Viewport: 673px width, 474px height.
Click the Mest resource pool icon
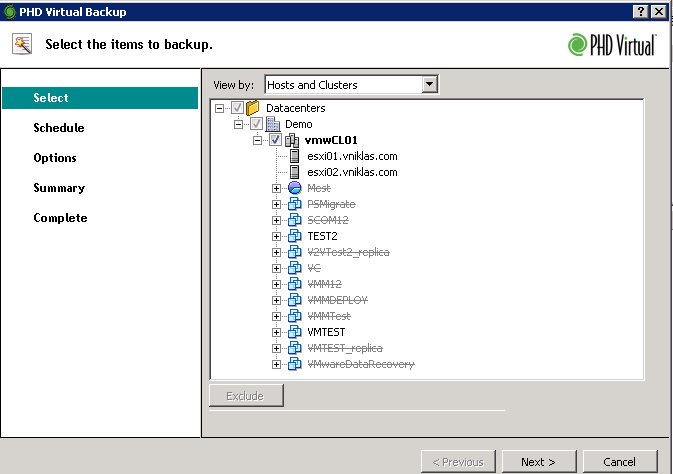click(x=294, y=188)
